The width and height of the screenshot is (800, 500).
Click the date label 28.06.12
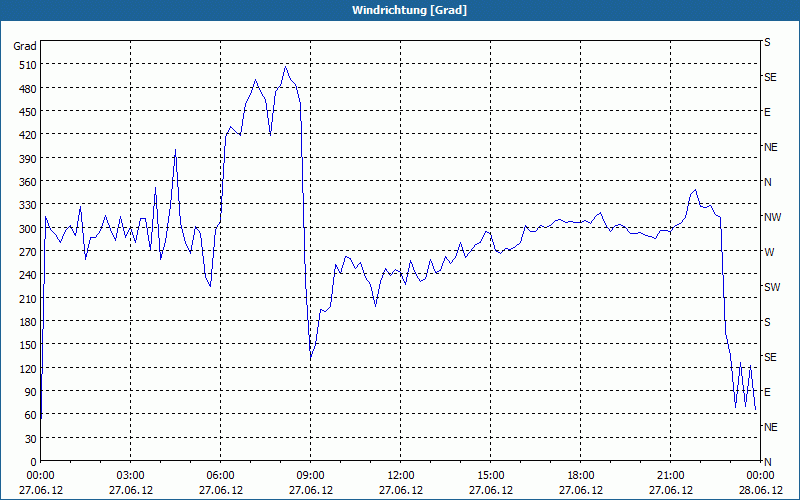[760, 490]
